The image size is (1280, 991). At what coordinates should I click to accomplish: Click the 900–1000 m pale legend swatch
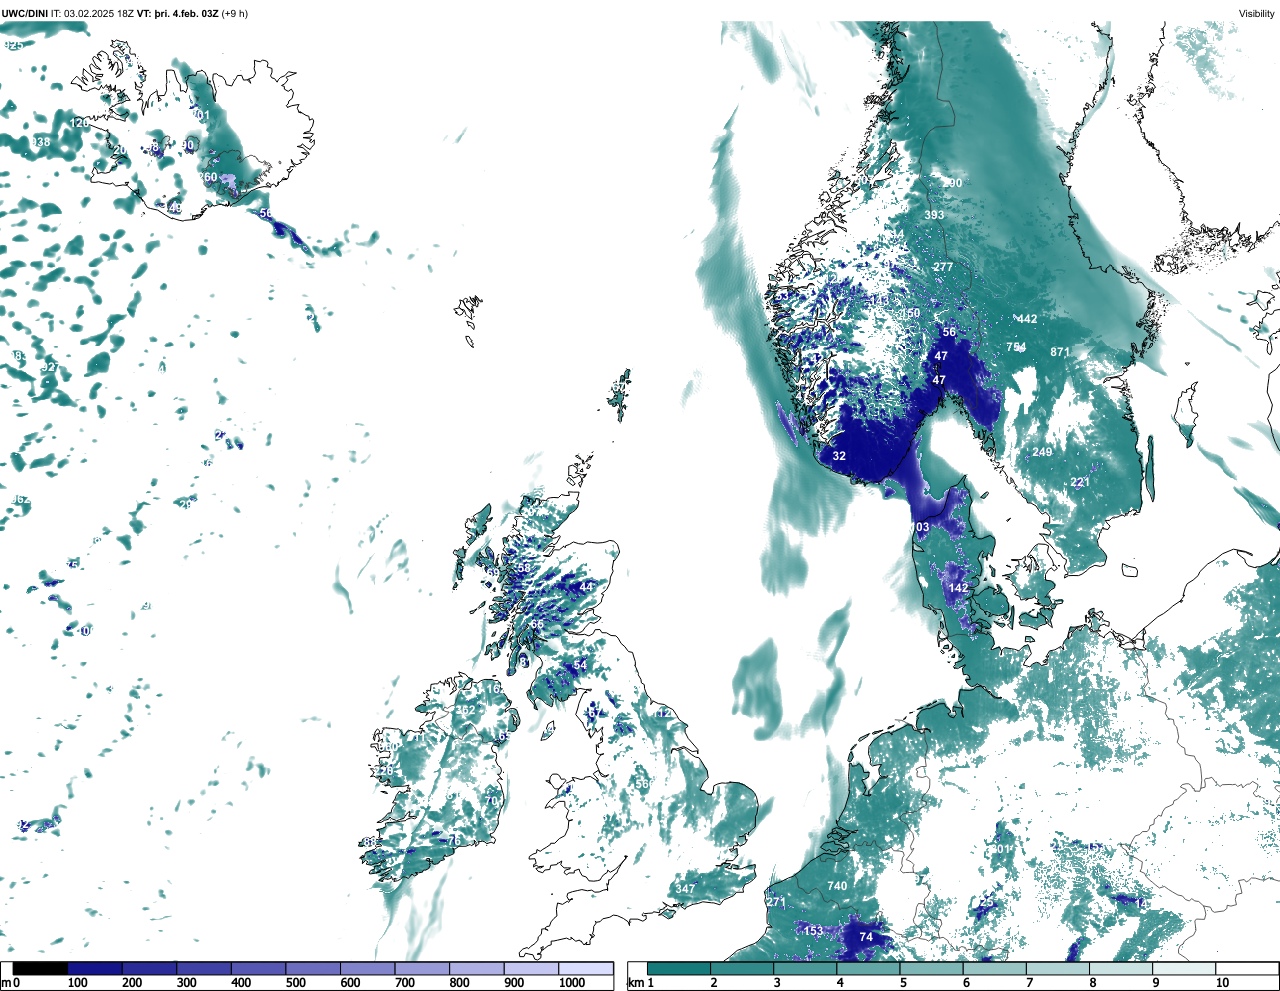pos(531,969)
